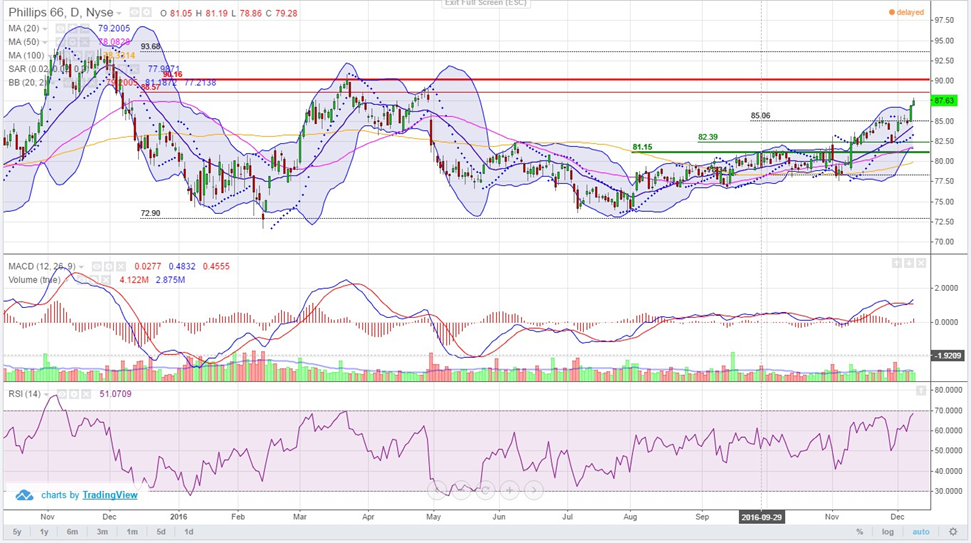Image resolution: width=971 pixels, height=543 pixels.
Task: Click the delayed data status indicator
Action: coord(906,12)
